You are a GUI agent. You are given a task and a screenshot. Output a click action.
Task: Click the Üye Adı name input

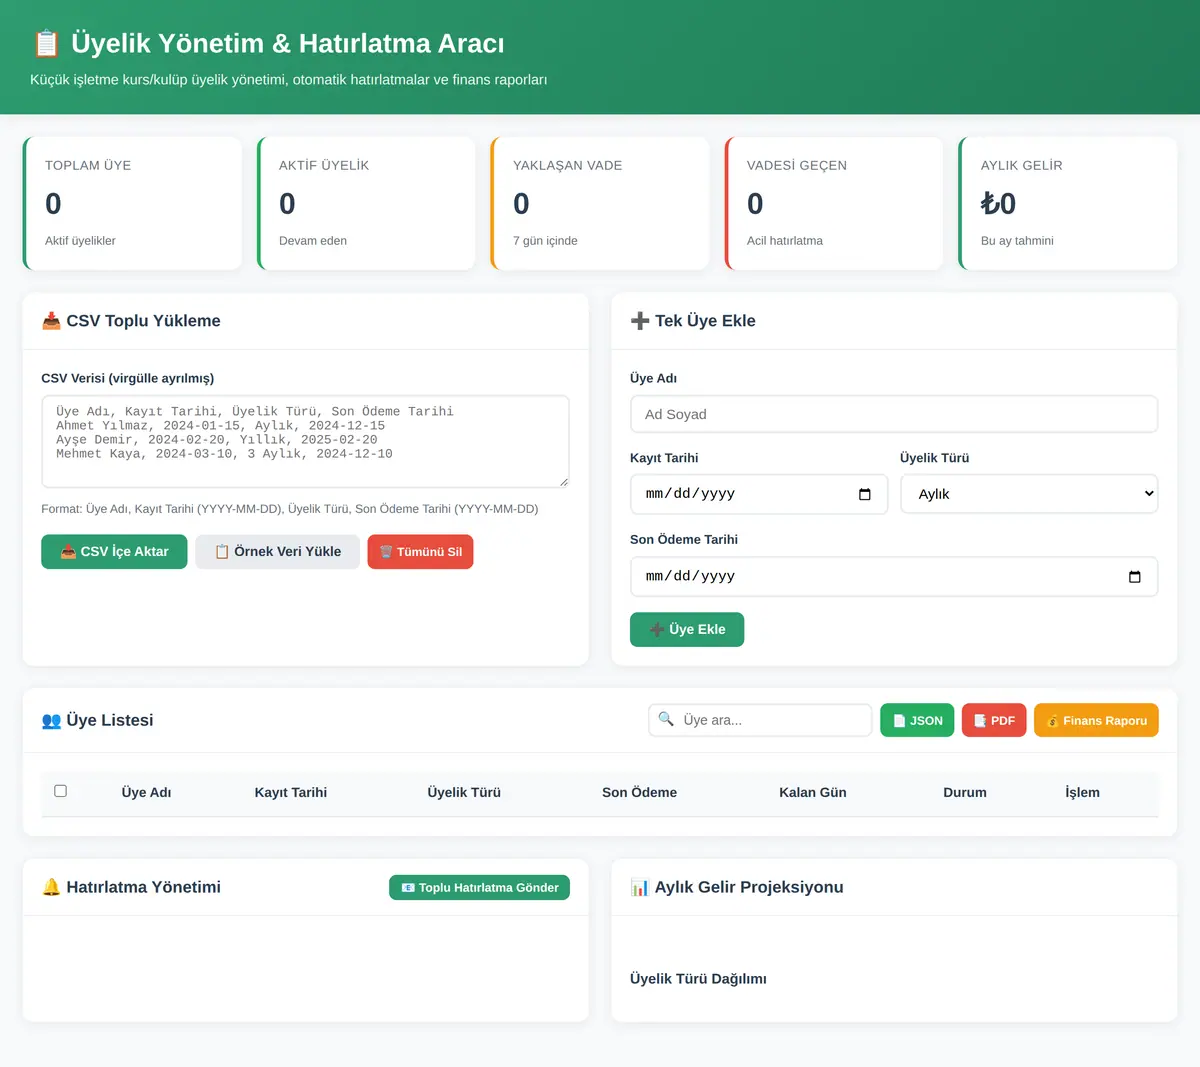click(x=894, y=414)
